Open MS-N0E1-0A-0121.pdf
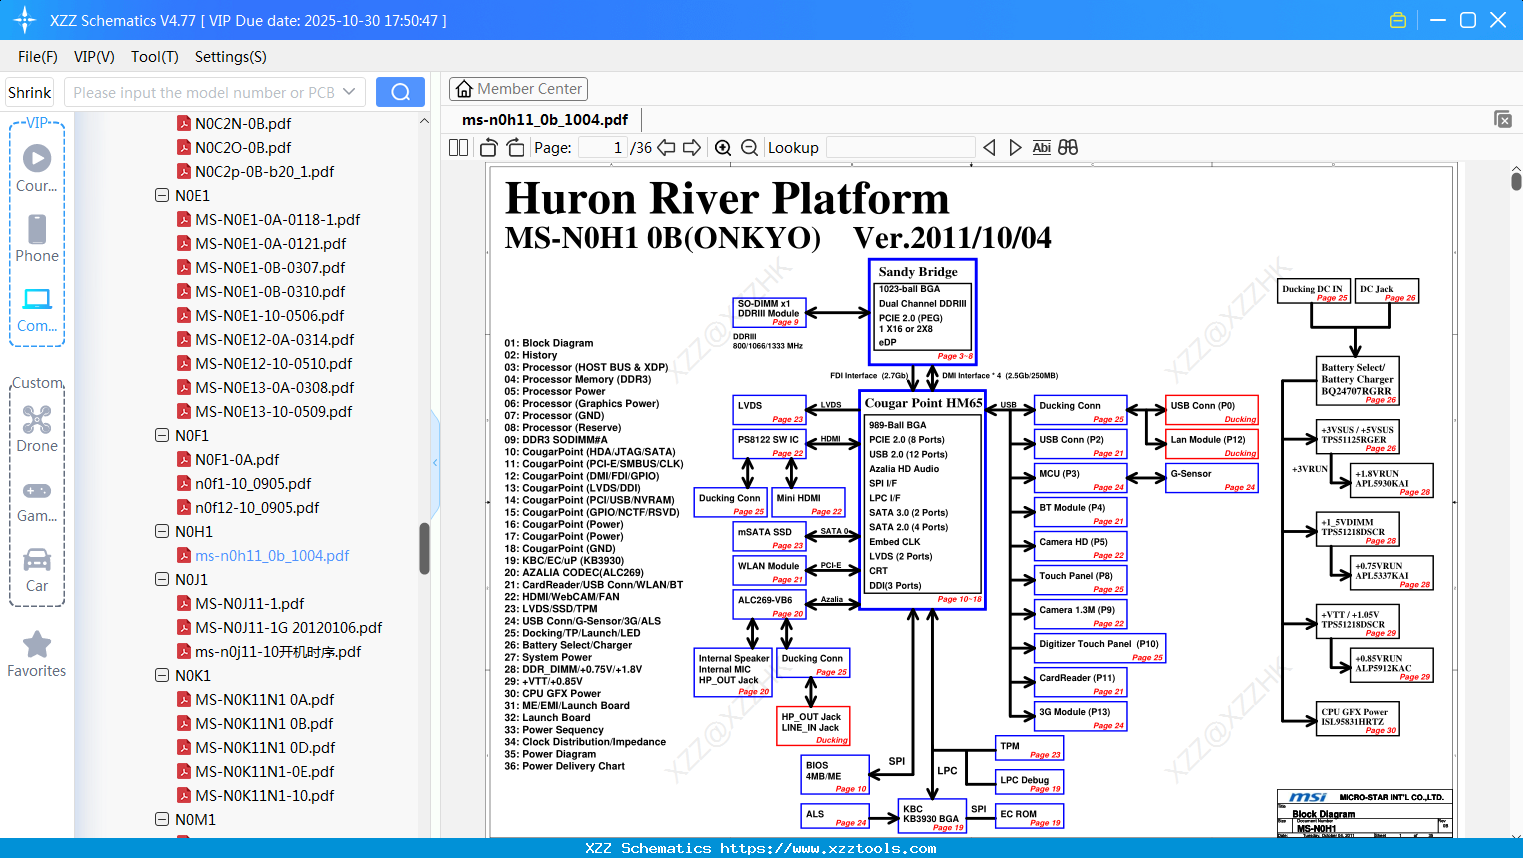The width and height of the screenshot is (1523, 858). [271, 244]
